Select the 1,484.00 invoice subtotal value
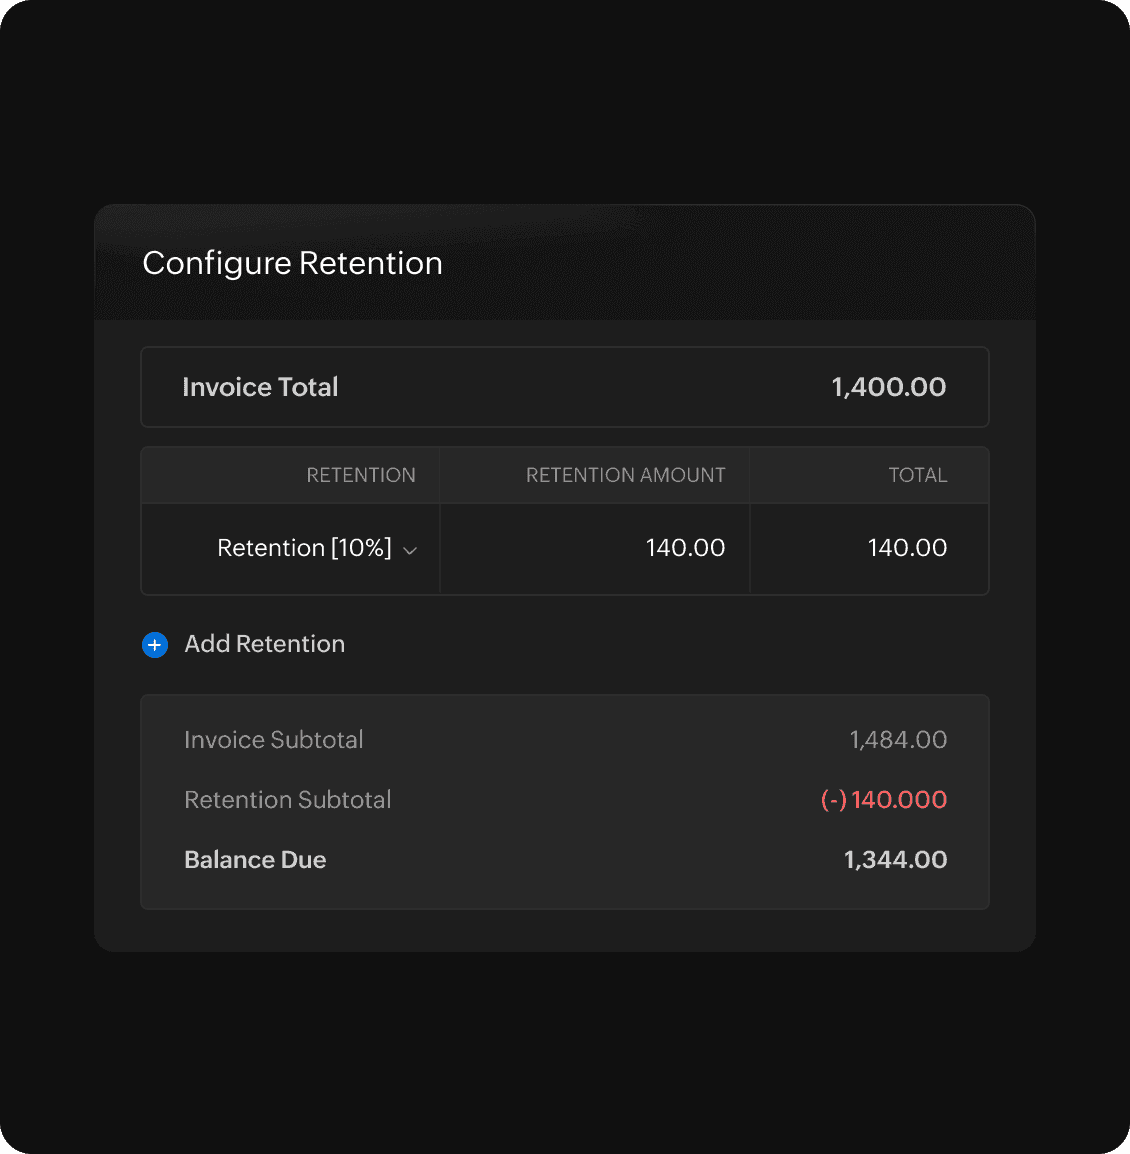The image size is (1130, 1154). point(898,740)
